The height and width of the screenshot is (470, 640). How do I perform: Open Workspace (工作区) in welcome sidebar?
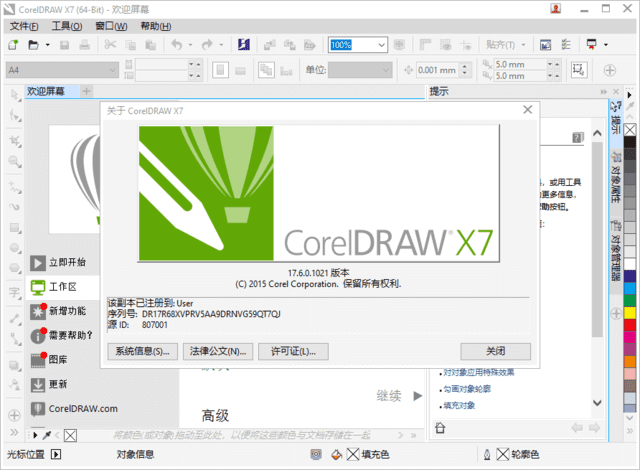click(x=63, y=287)
